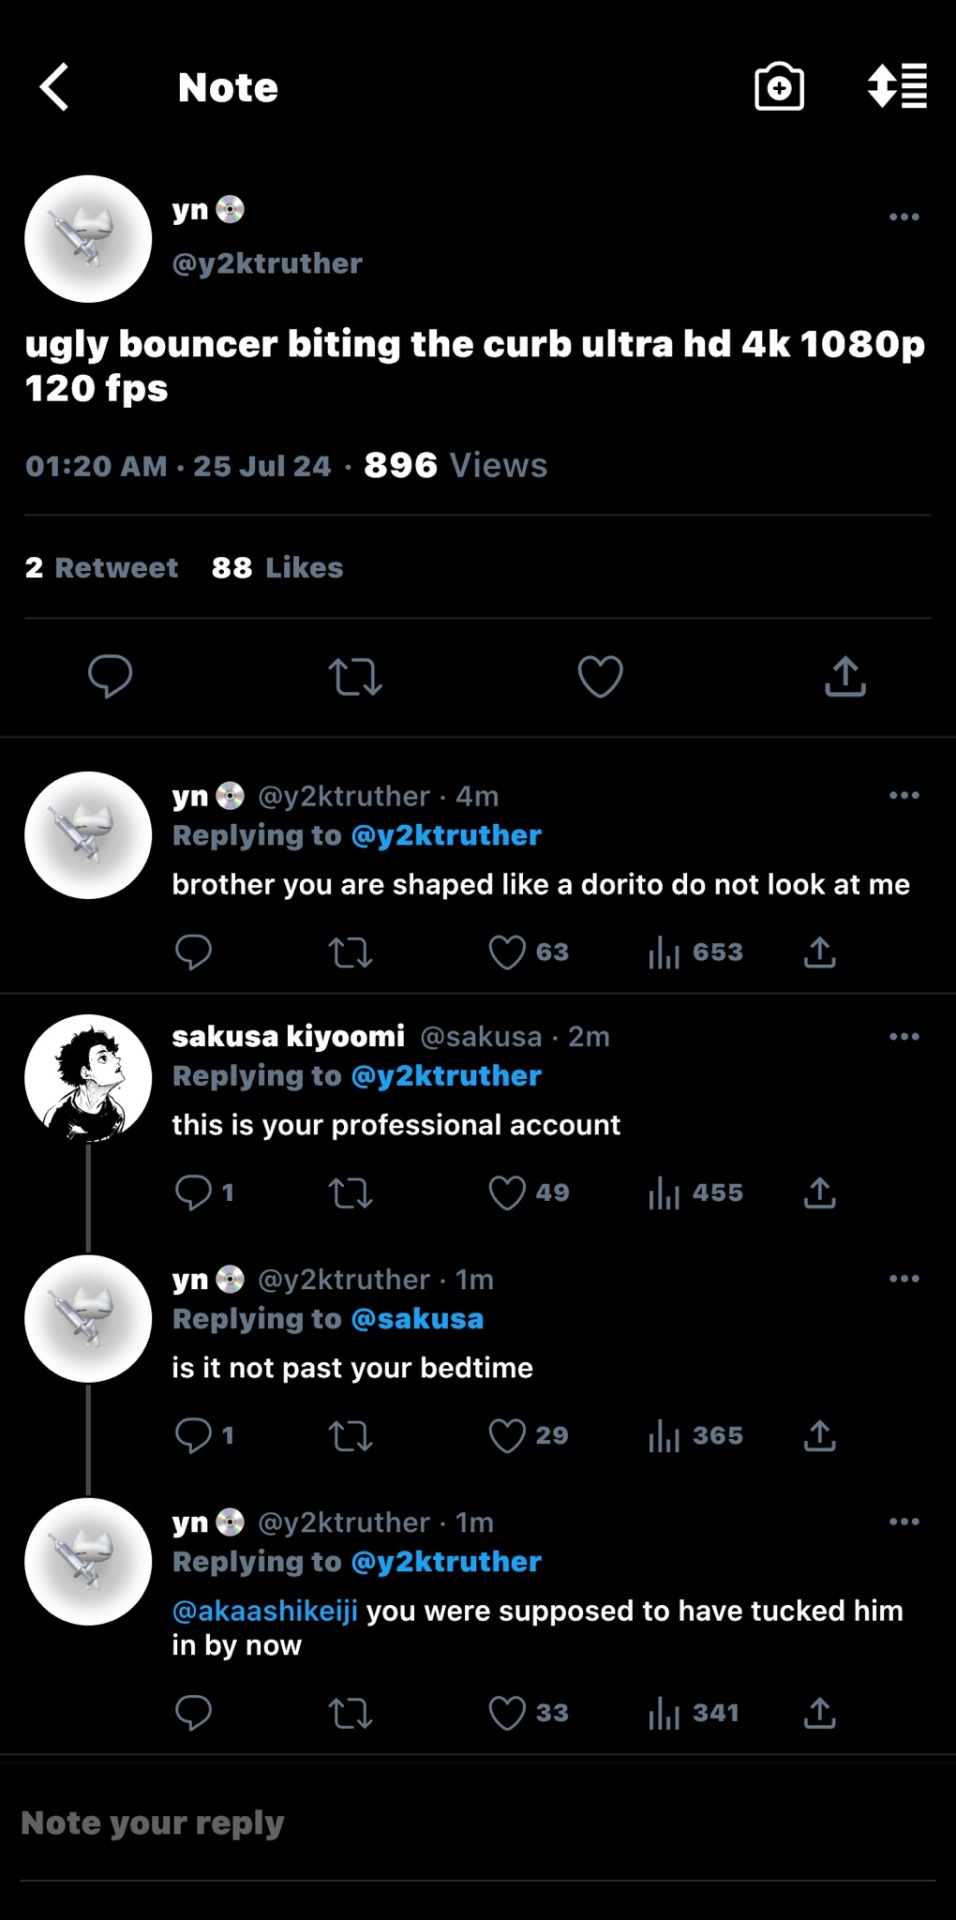Tap the back arrow in the header
Screen dimensions: 956x1920
coord(55,87)
